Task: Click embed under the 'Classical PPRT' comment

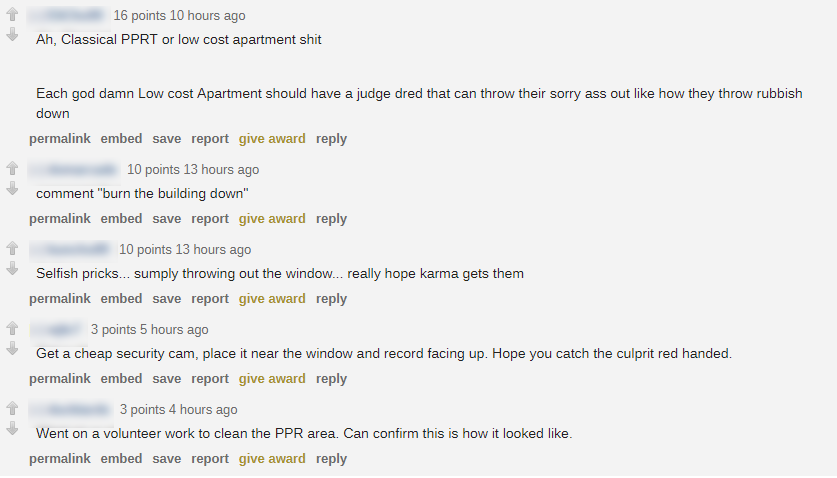Action: pyautogui.click(x=121, y=139)
